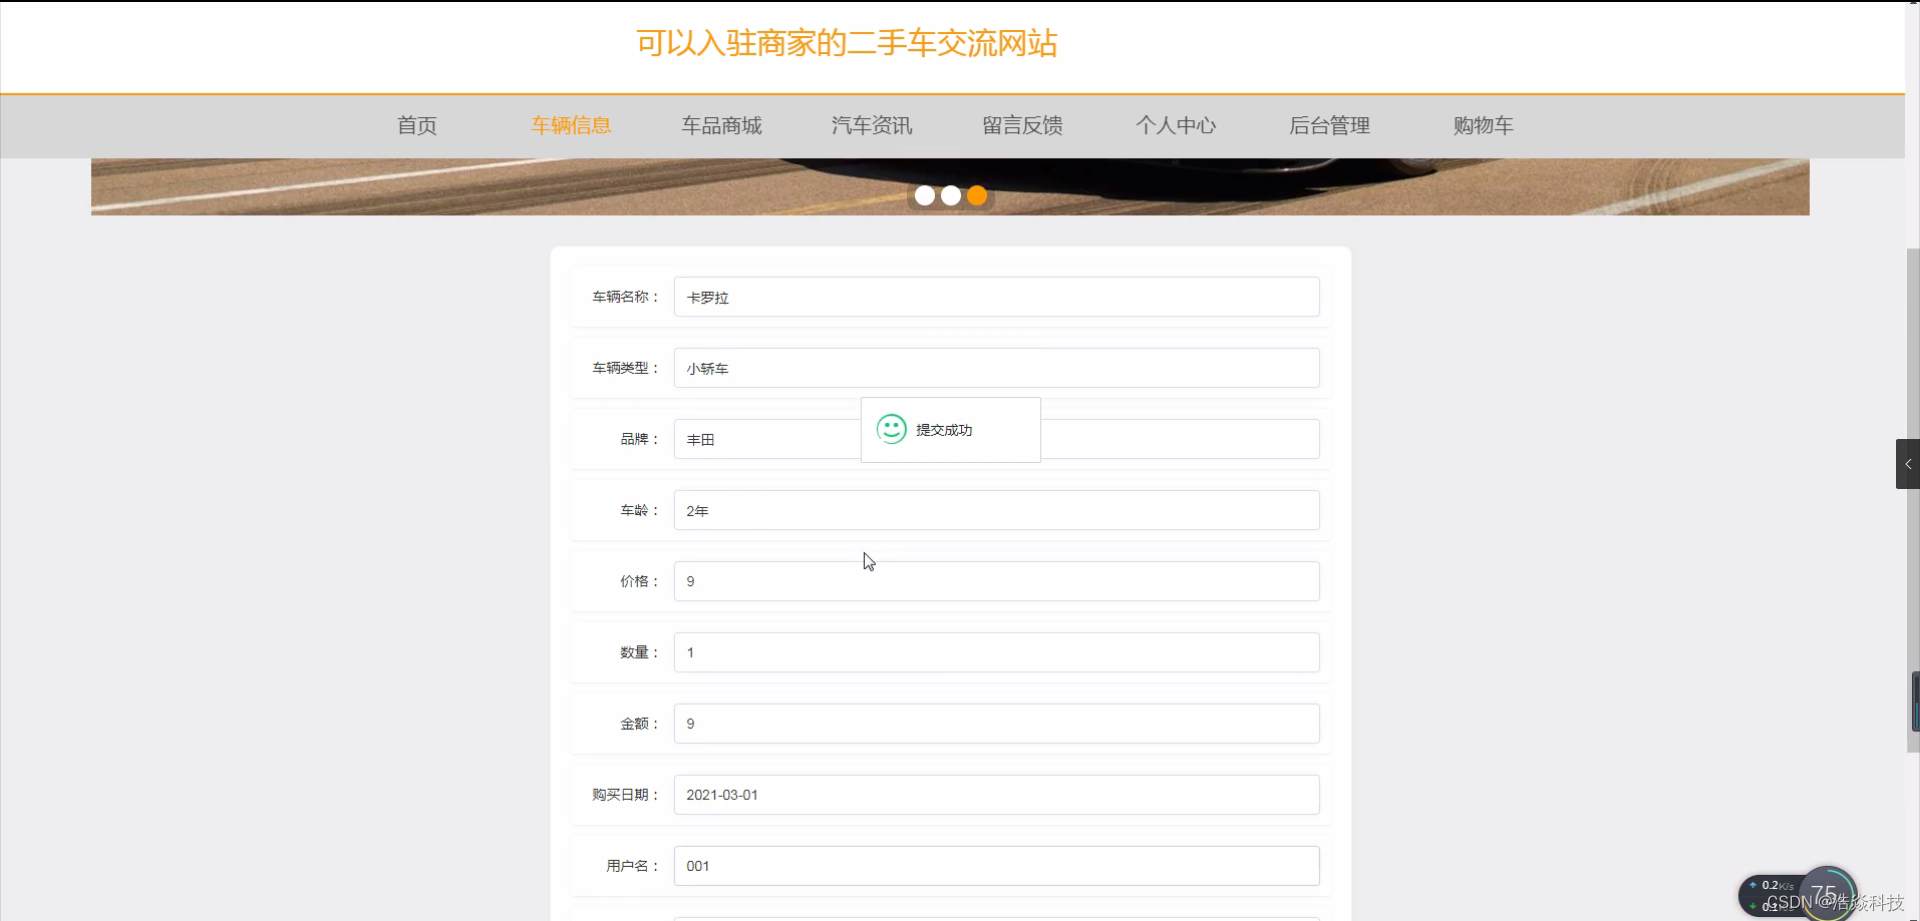Open the 购物车 shopping cart section
Viewport: 1920px width, 921px height.
pos(1483,126)
